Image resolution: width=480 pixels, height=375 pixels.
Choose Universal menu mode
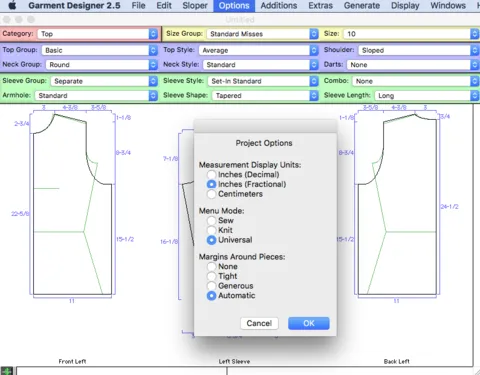pyautogui.click(x=211, y=240)
